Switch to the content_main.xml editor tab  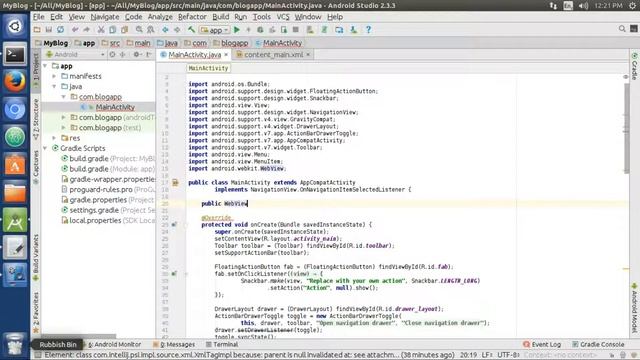(x=273, y=55)
